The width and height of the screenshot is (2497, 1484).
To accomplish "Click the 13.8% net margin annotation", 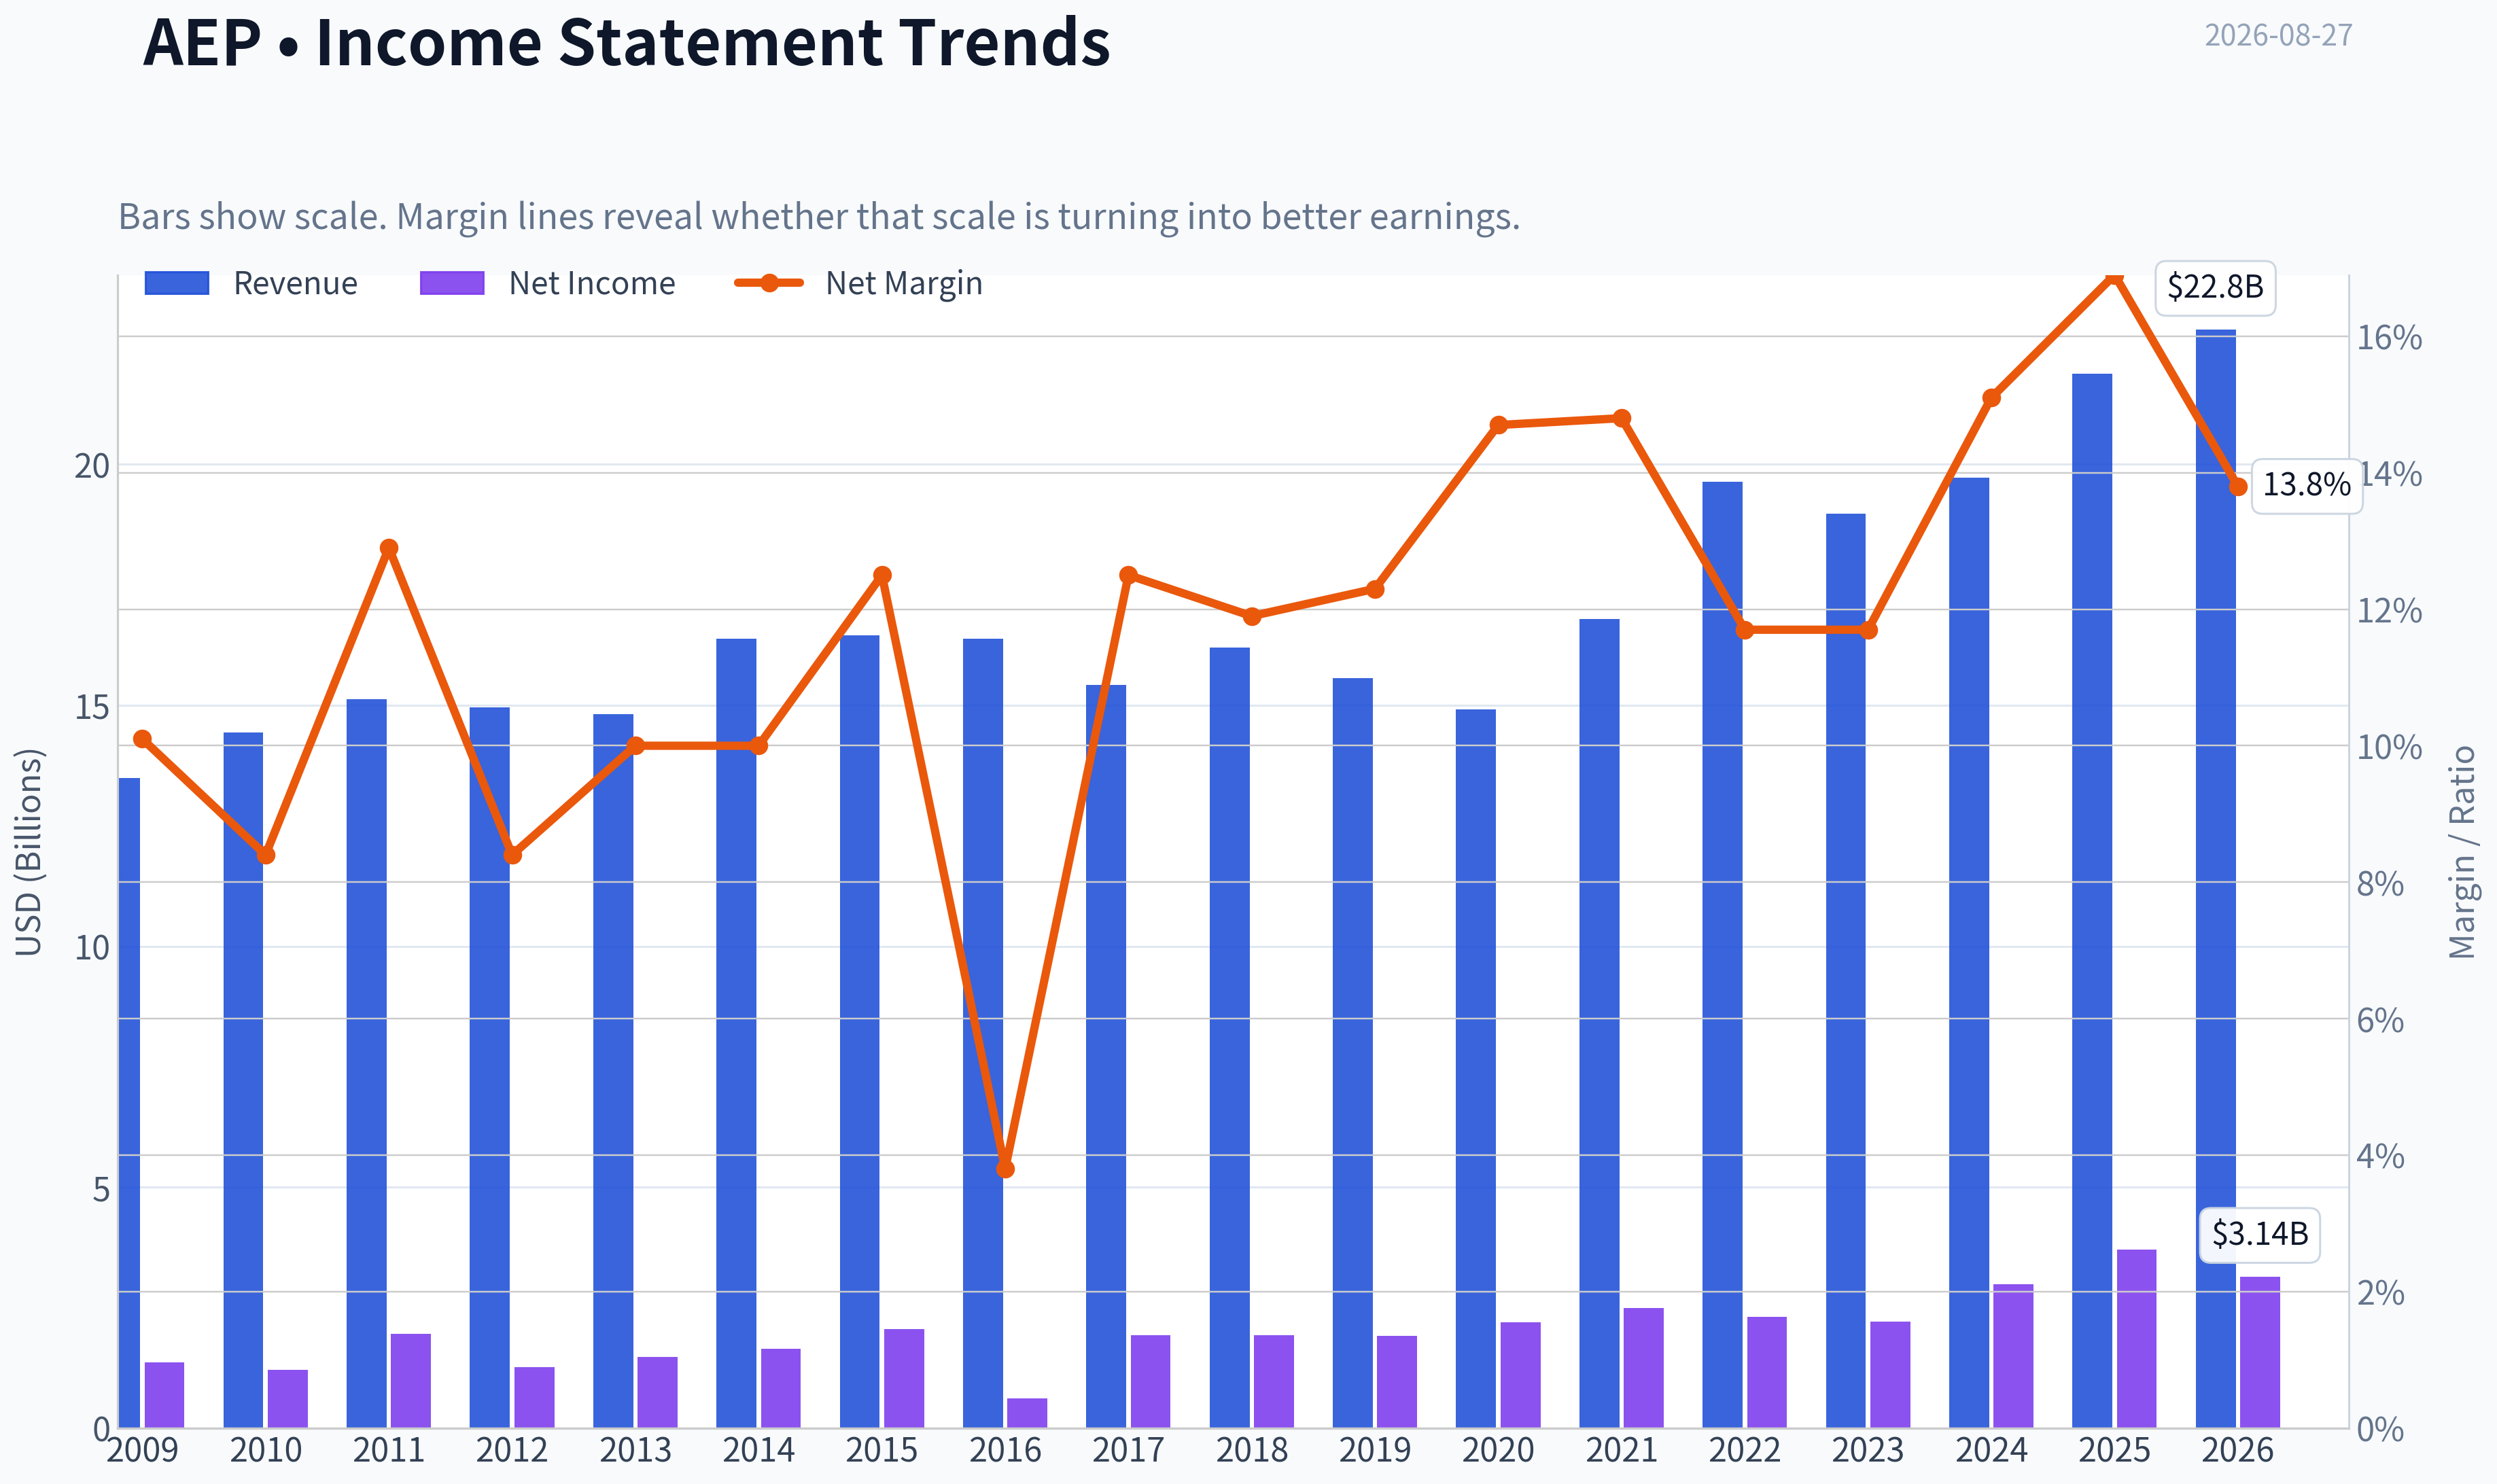I will [x=2306, y=486].
